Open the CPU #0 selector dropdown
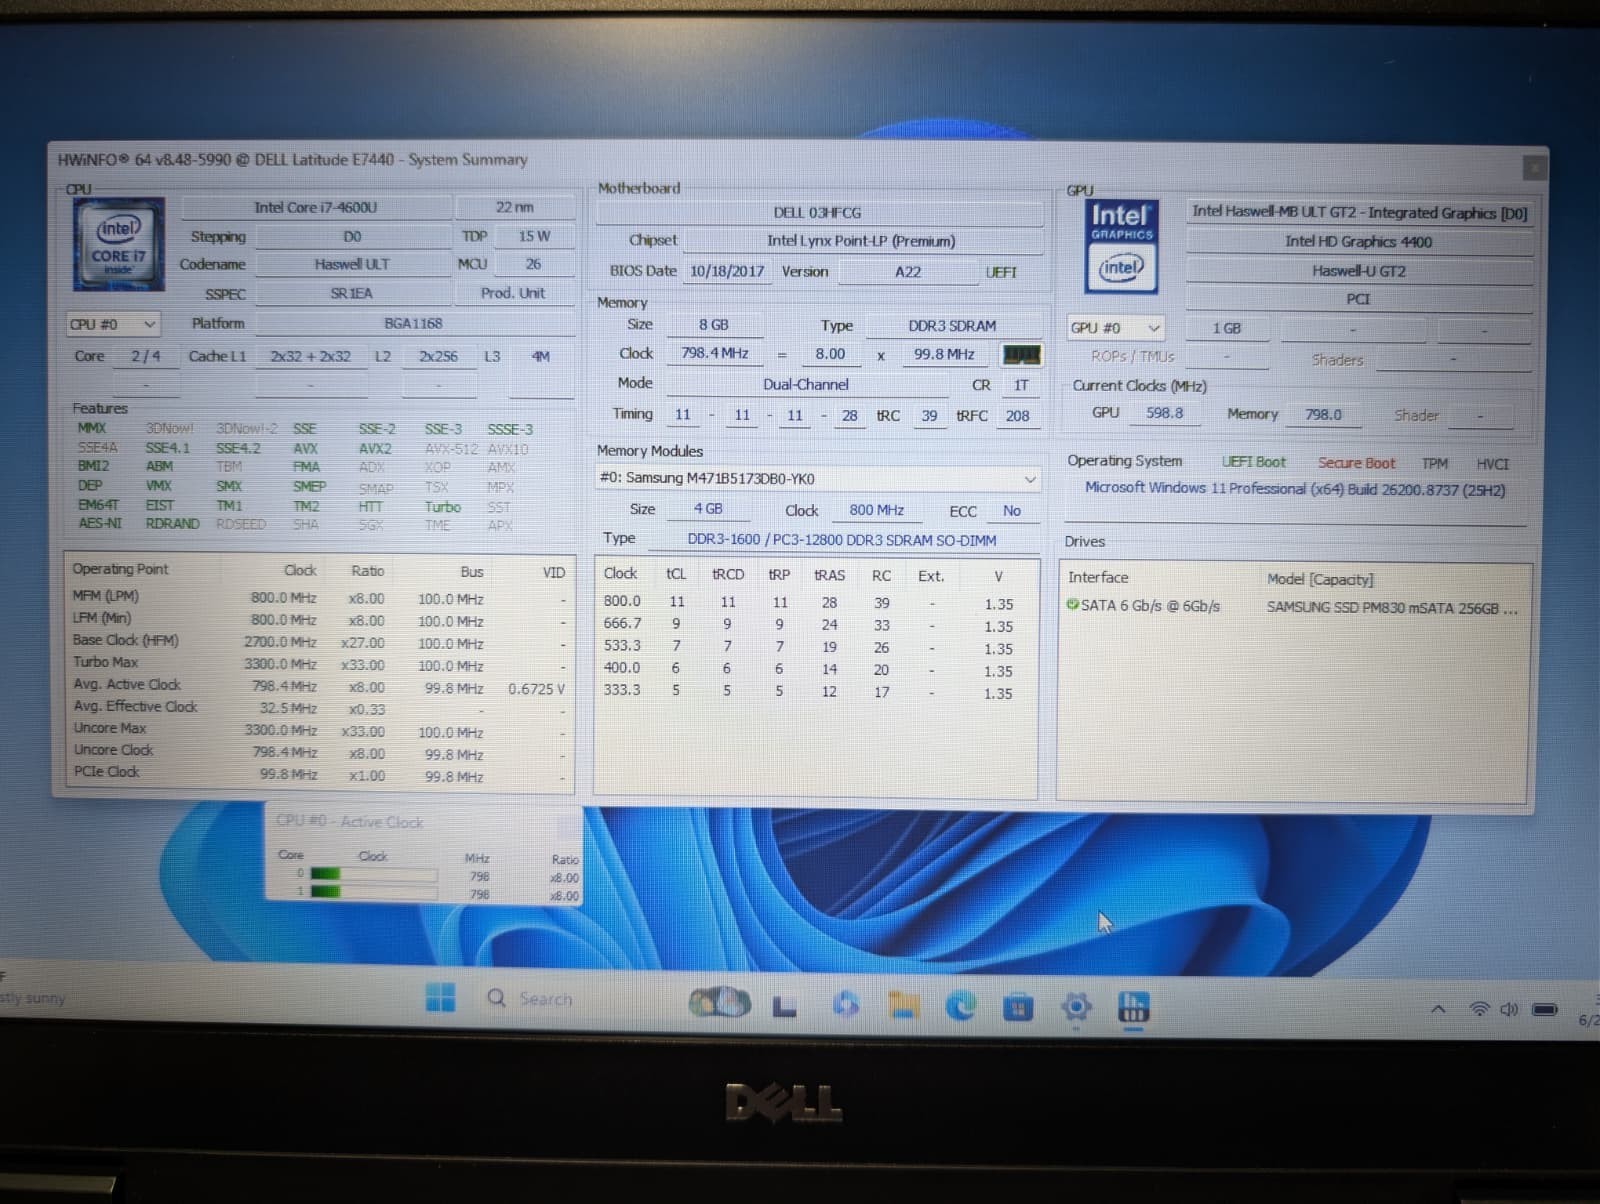The height and width of the screenshot is (1204, 1600). (113, 324)
